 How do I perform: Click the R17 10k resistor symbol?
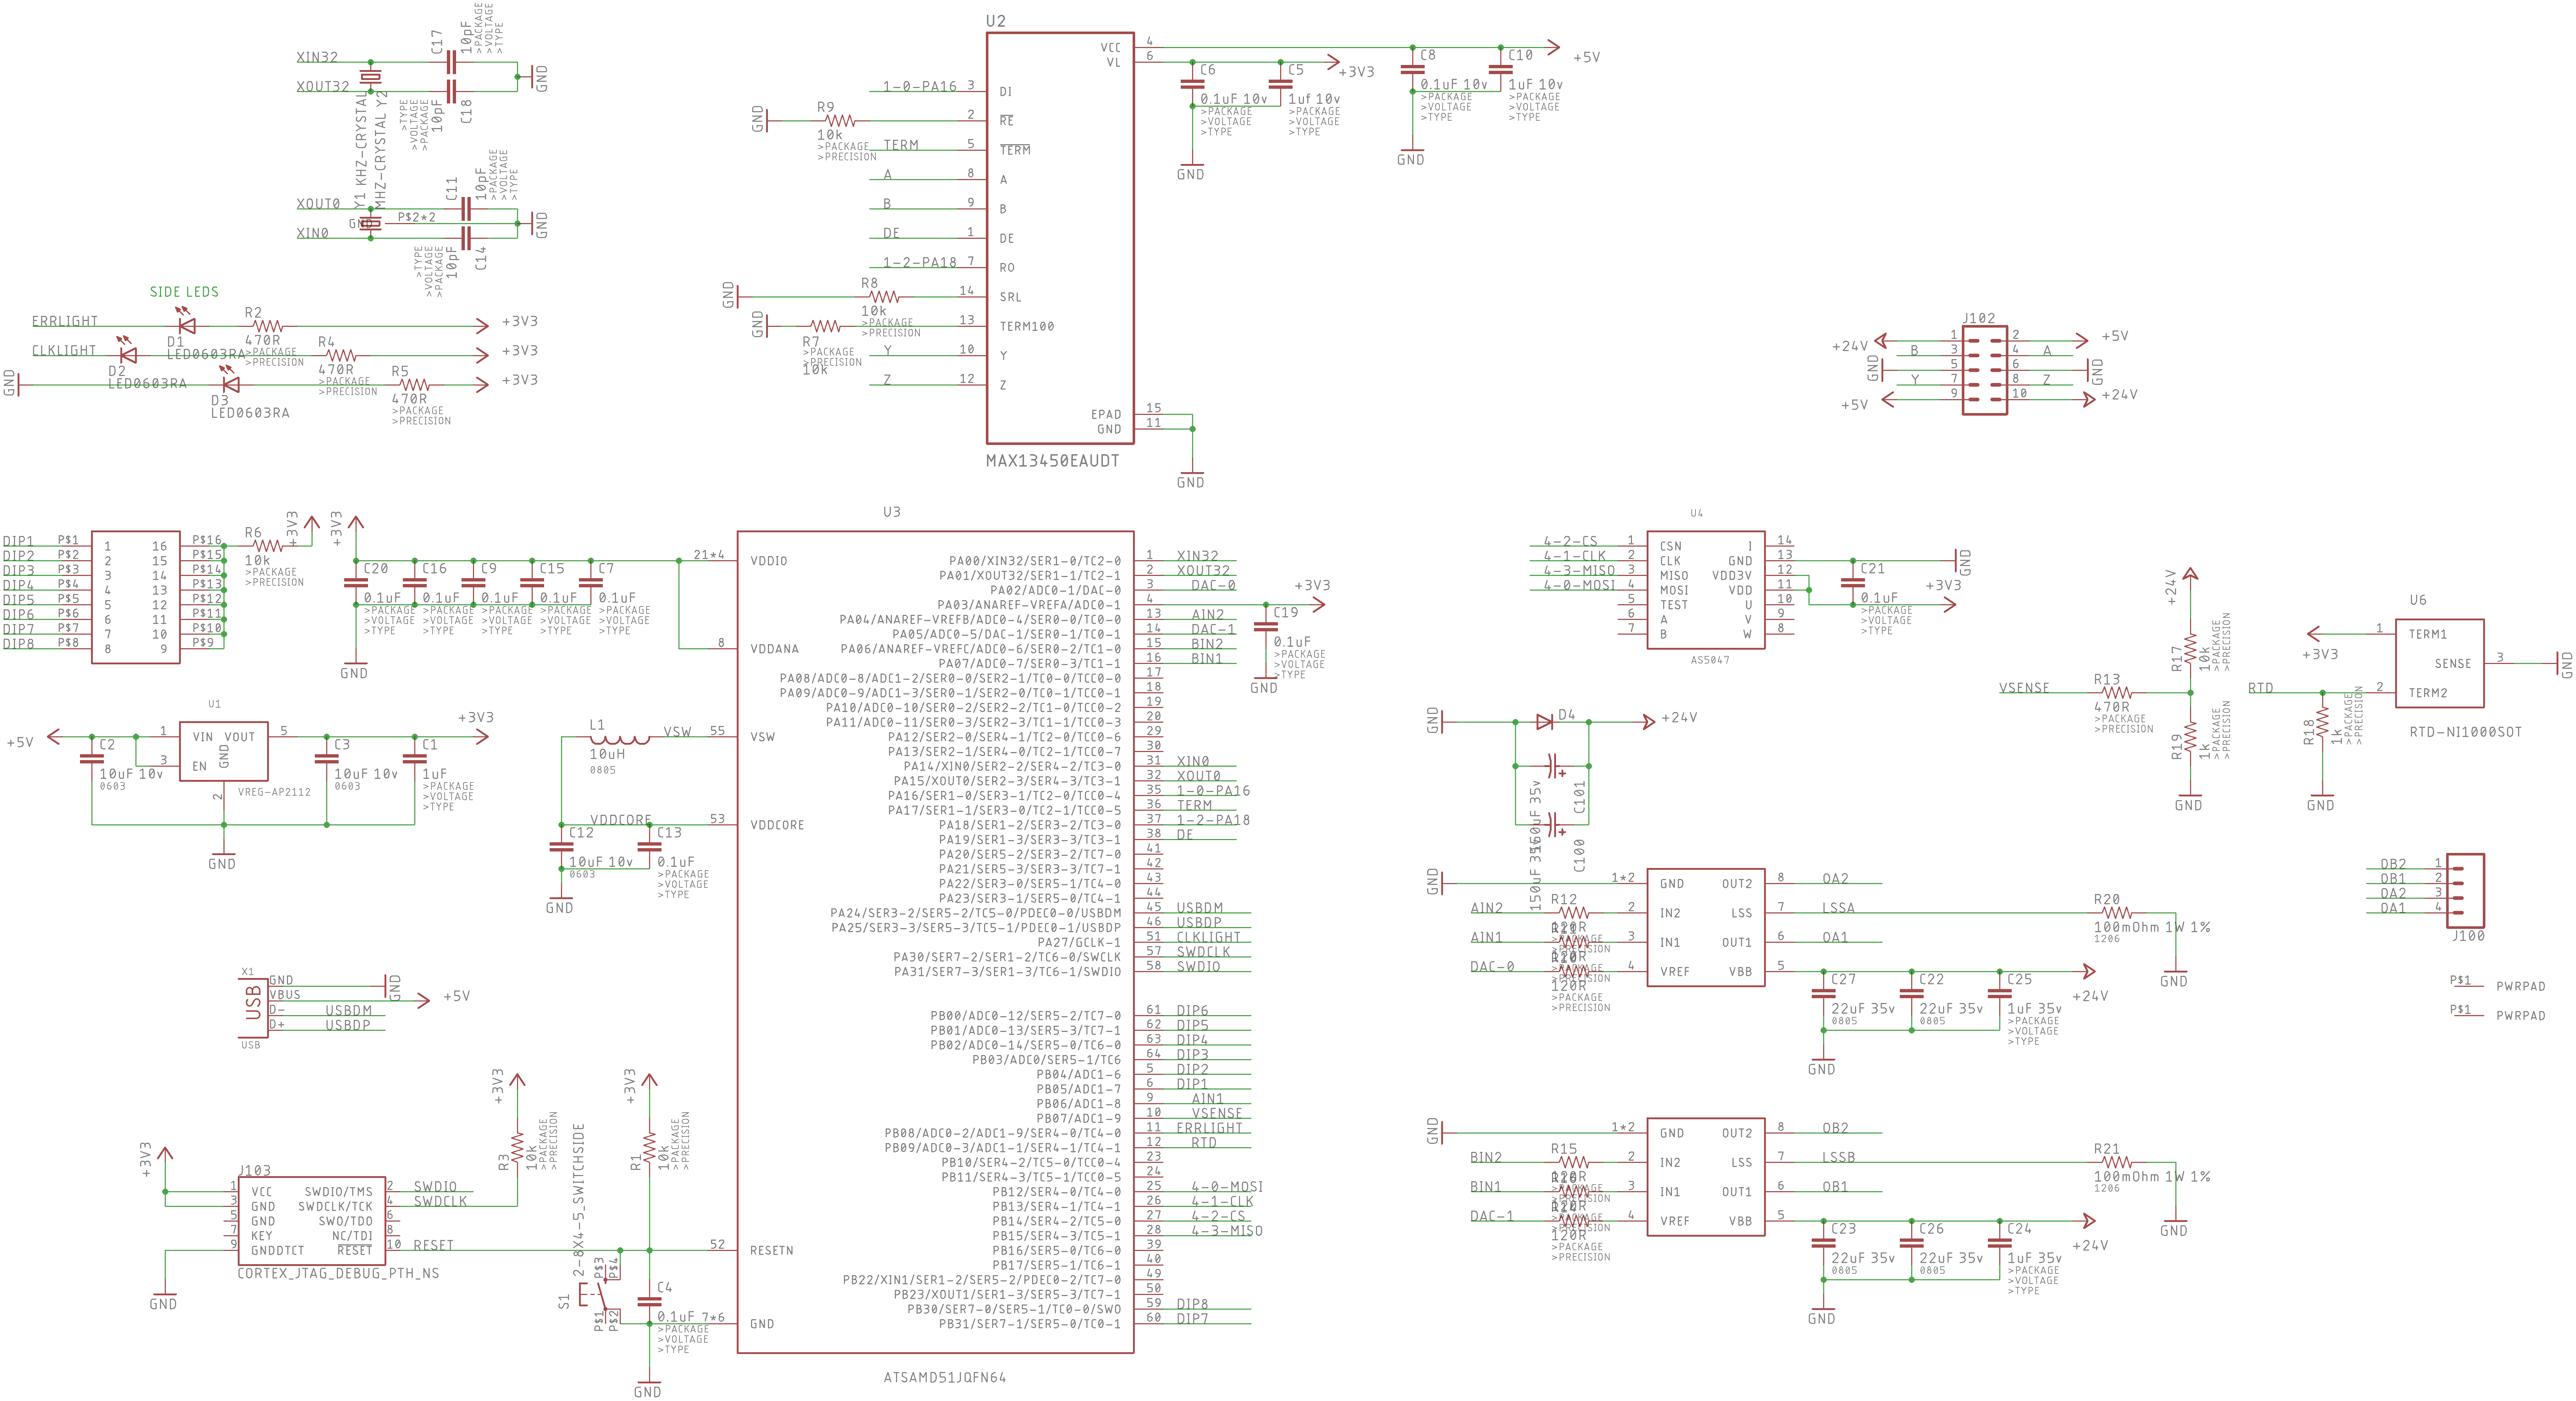(2190, 648)
